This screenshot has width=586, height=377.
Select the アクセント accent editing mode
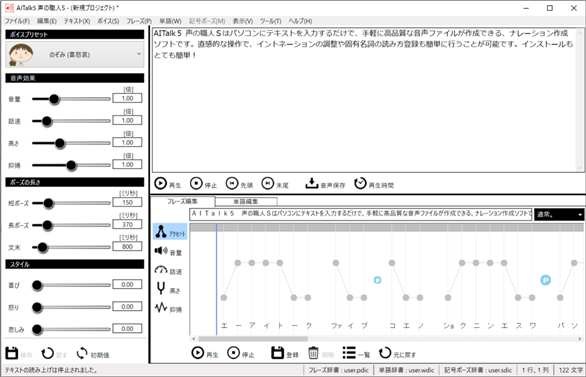click(x=170, y=232)
